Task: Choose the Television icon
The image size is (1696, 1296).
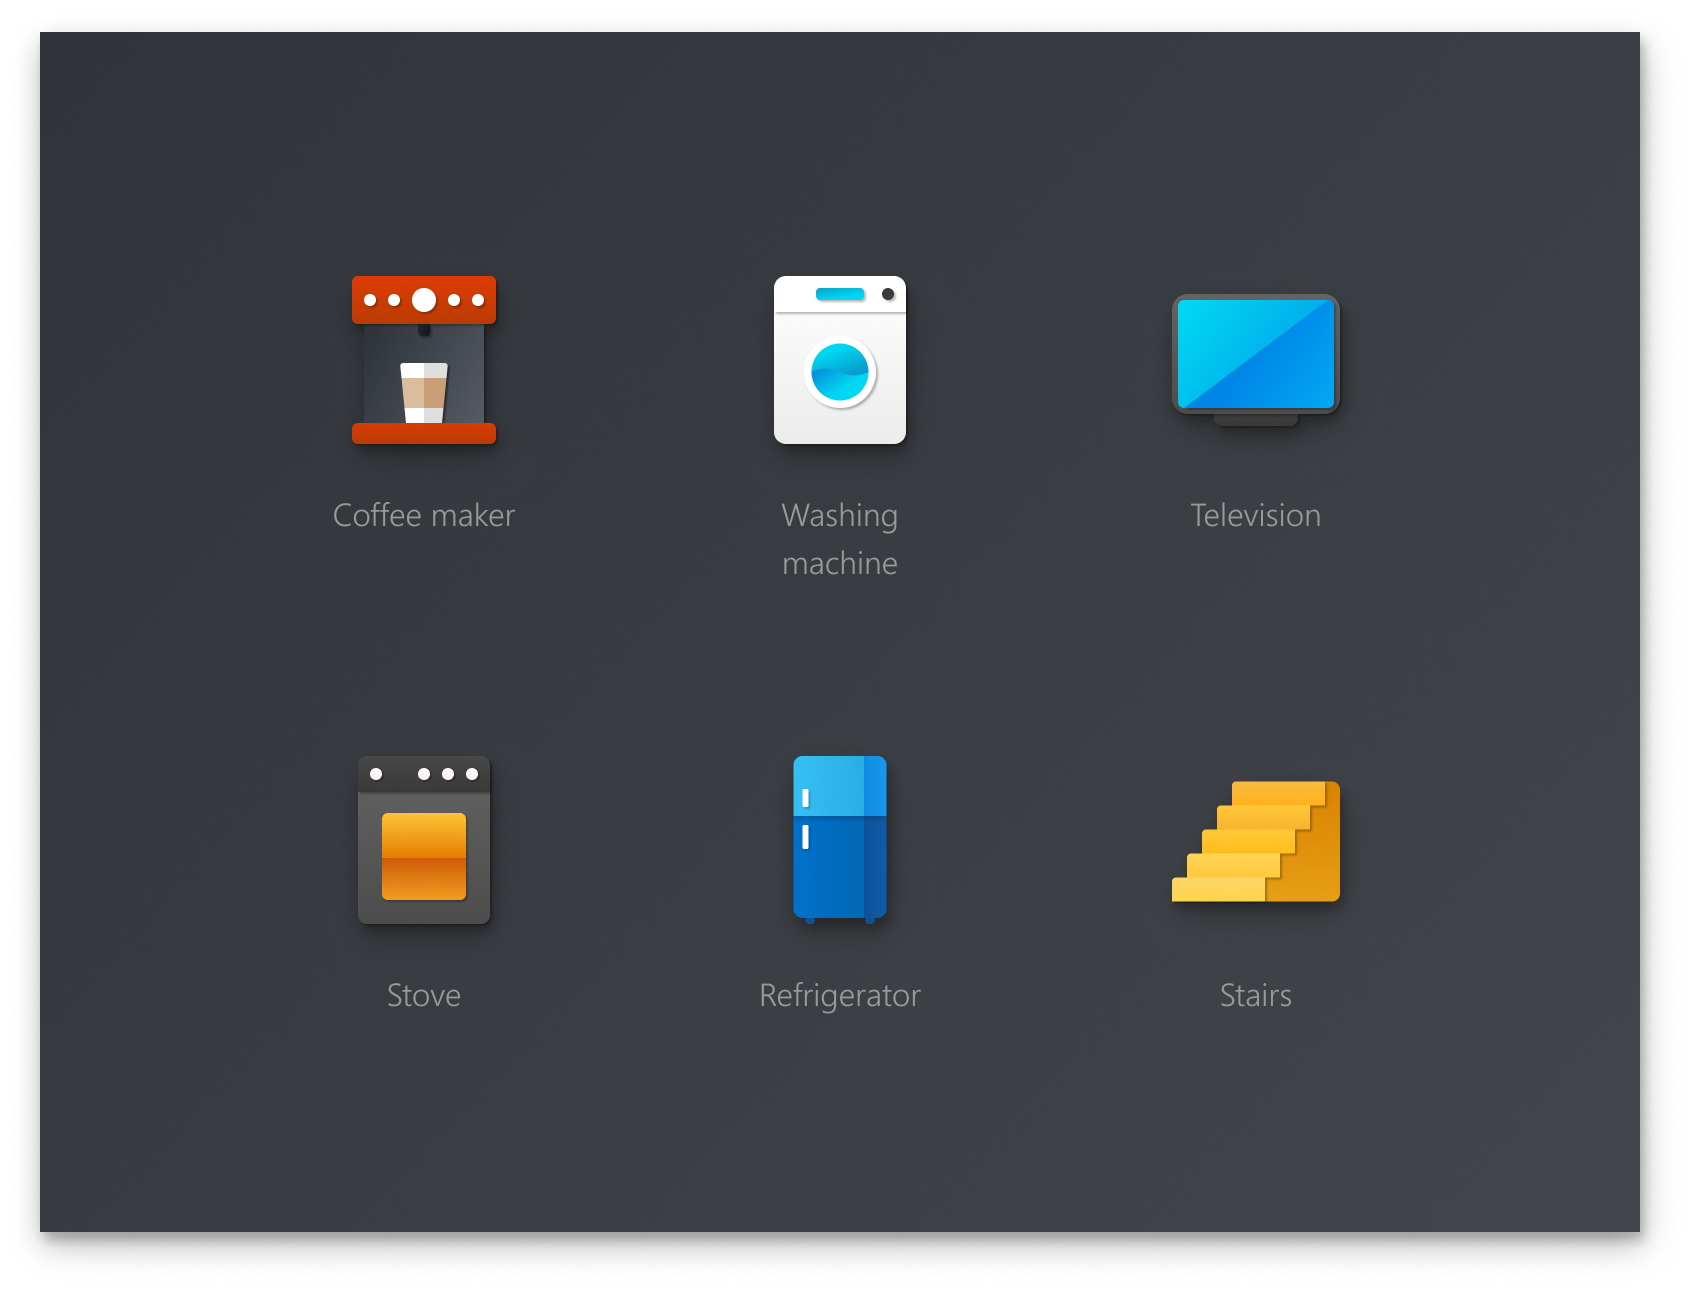Action: [1256, 360]
